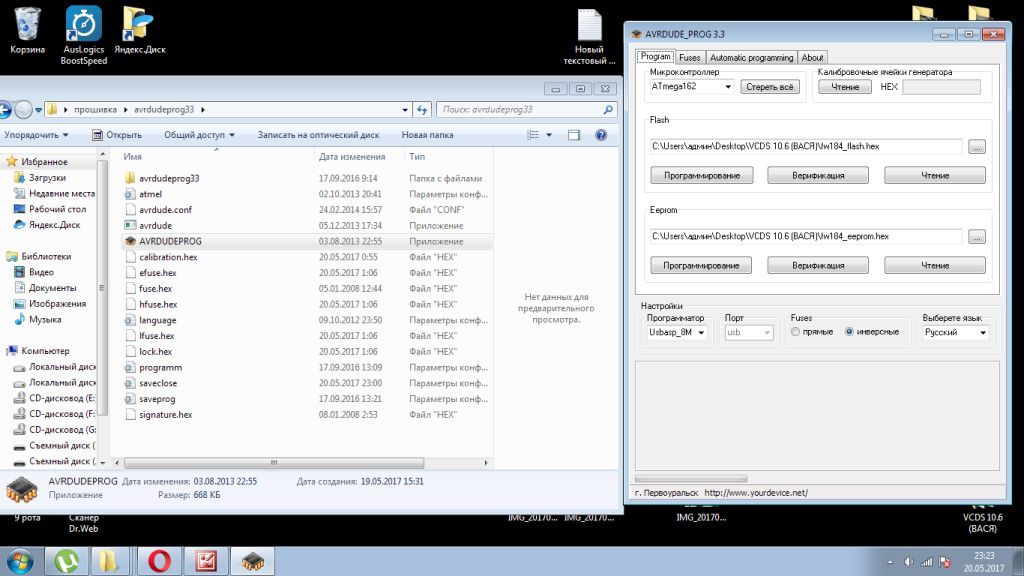This screenshot has height=576, width=1024.
Task: Launch AusLogics BoostSpeed desktop shortcut
Action: coord(84,35)
